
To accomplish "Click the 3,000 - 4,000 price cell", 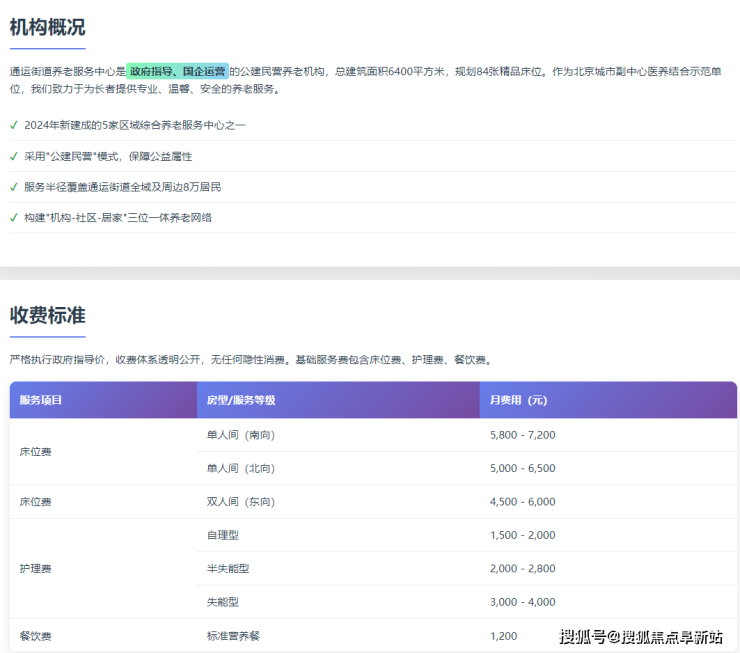I will [x=522, y=602].
